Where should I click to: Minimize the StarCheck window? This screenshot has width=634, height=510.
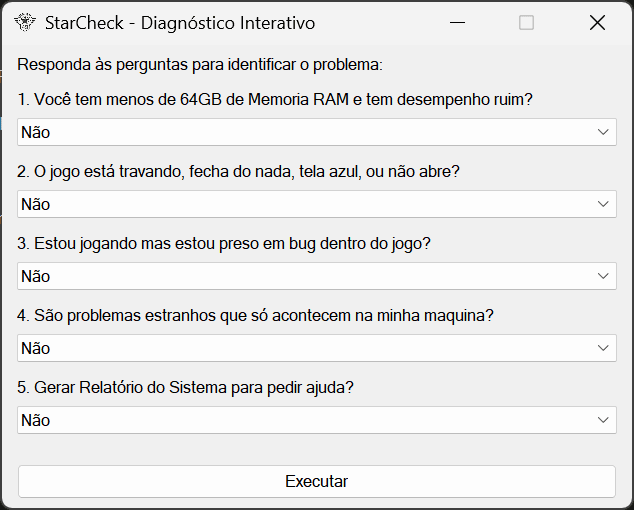point(456,23)
